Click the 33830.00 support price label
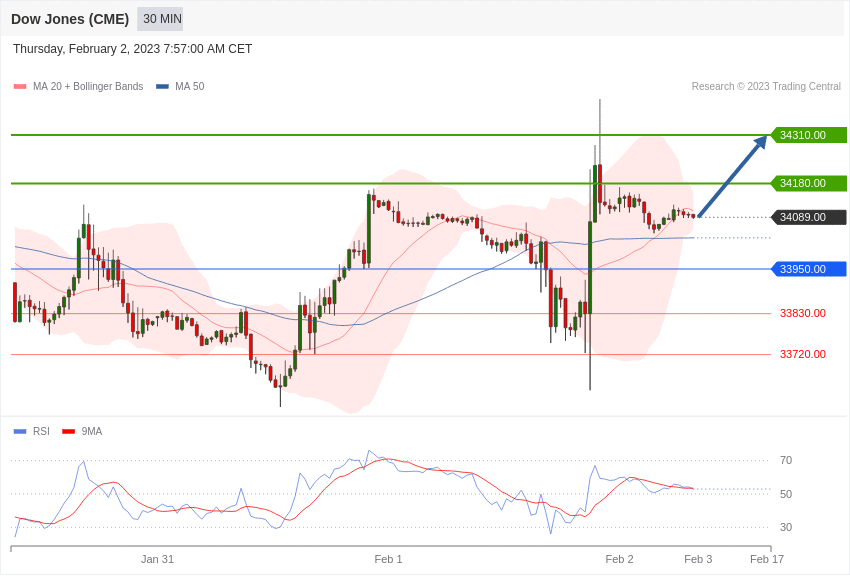850x576 pixels. [x=803, y=313]
